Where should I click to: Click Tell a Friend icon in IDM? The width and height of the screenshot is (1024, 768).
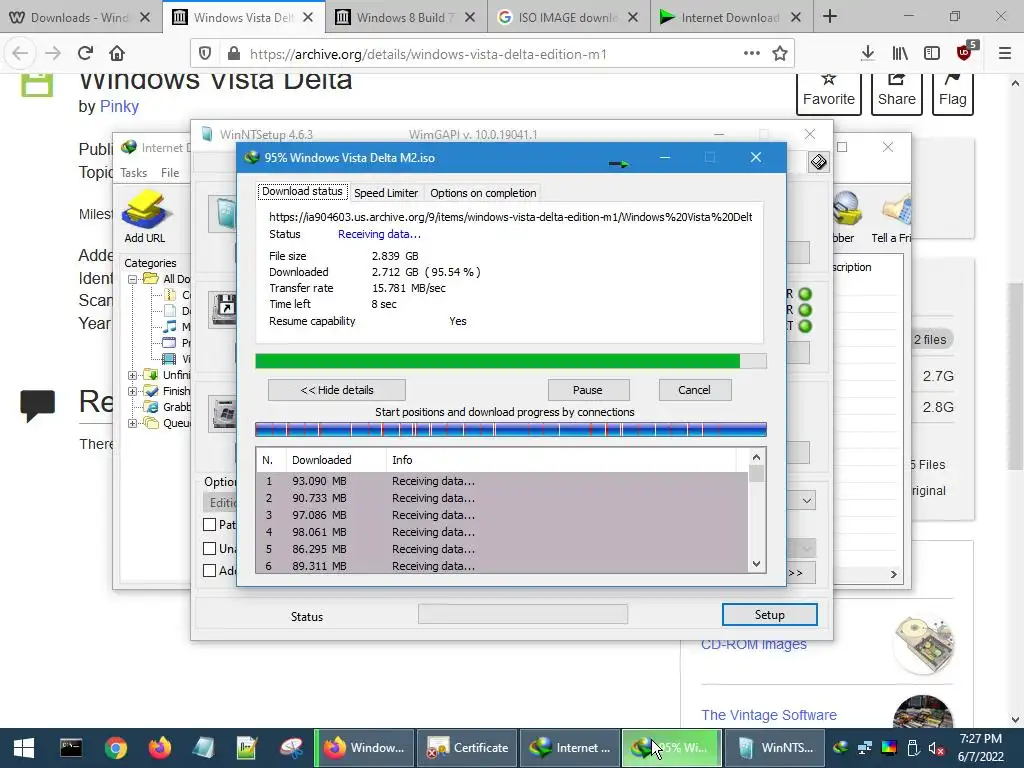(895, 210)
